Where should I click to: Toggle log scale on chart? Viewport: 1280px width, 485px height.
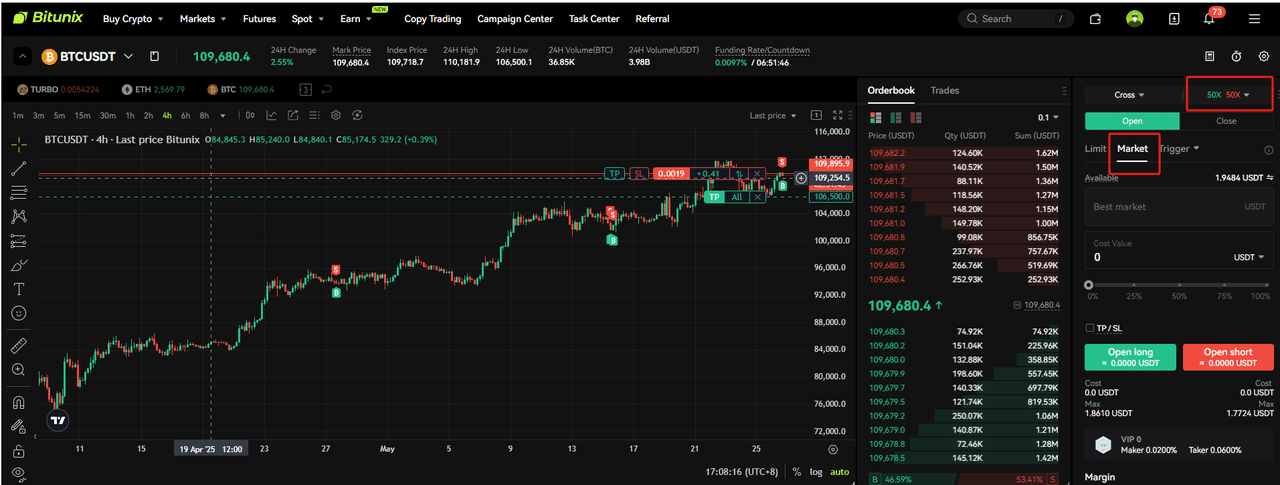816,471
